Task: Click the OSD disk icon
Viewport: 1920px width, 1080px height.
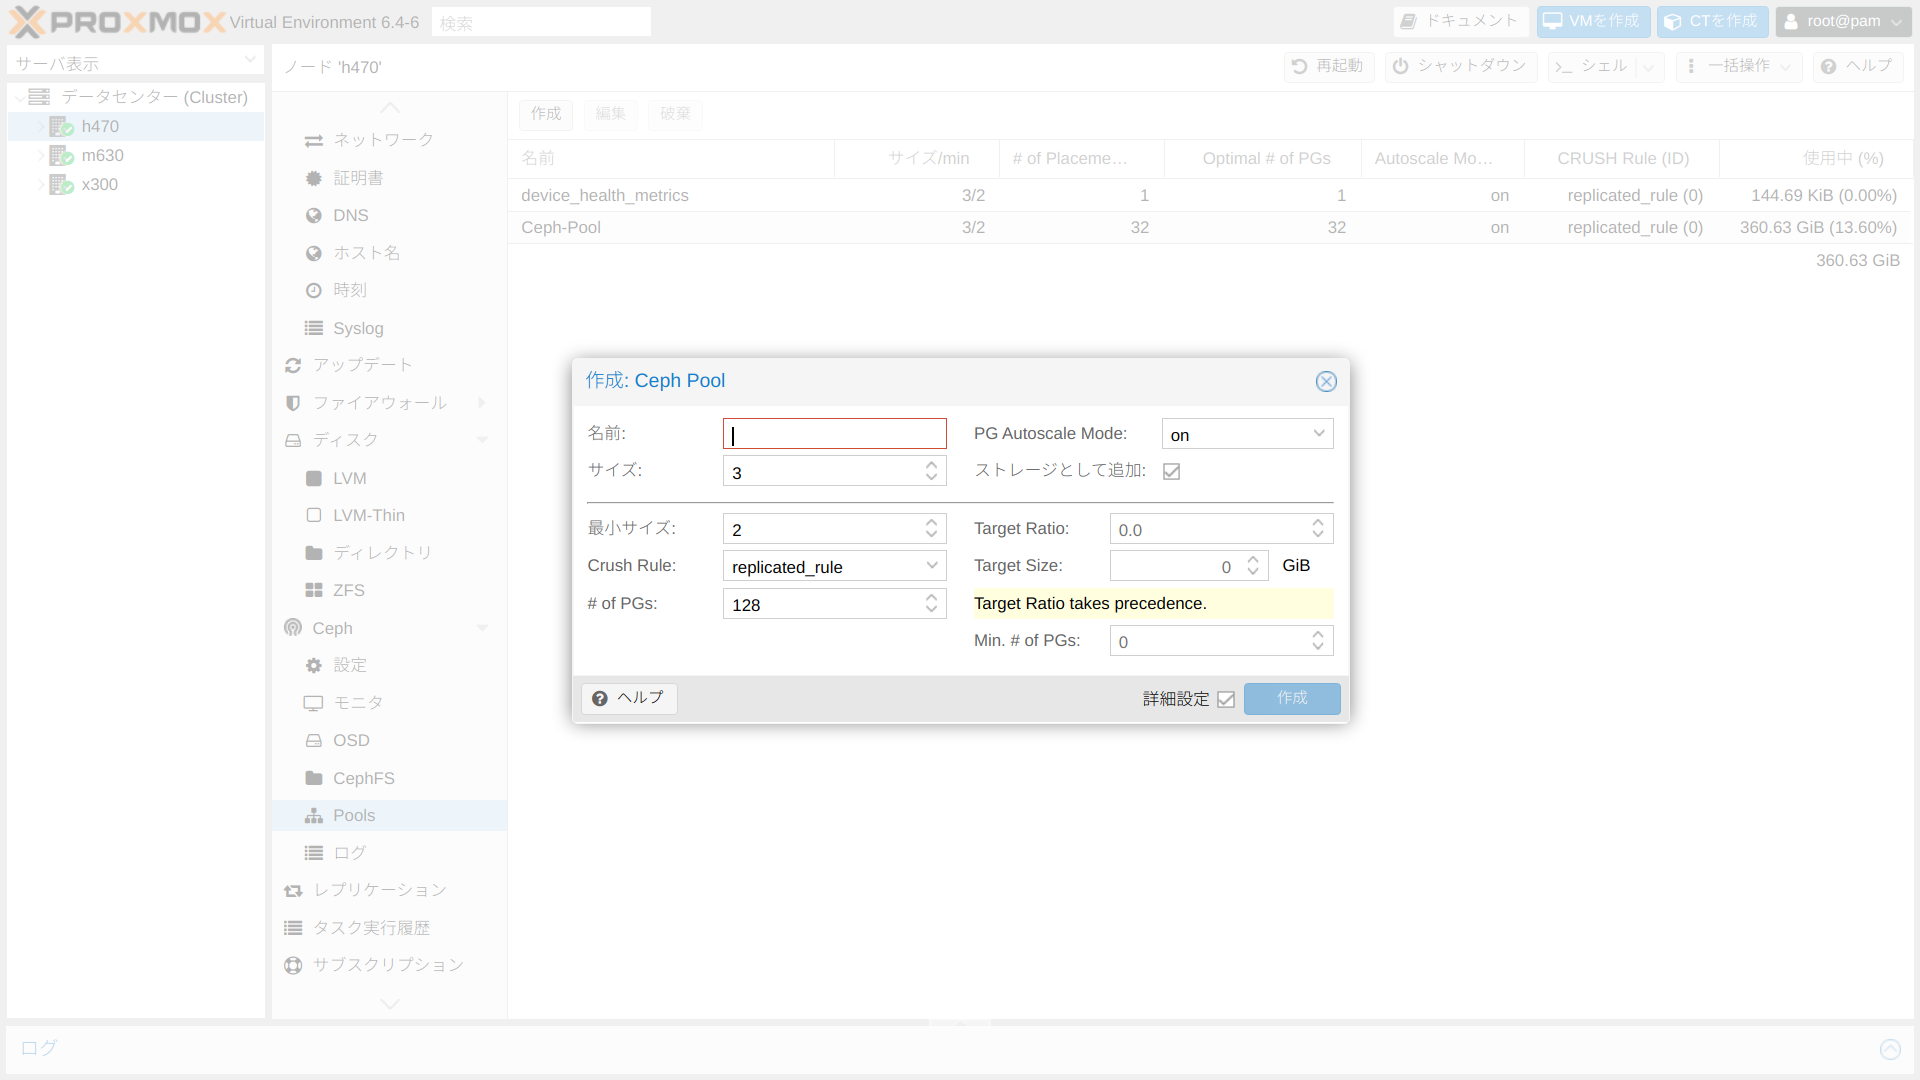Action: pyautogui.click(x=314, y=741)
